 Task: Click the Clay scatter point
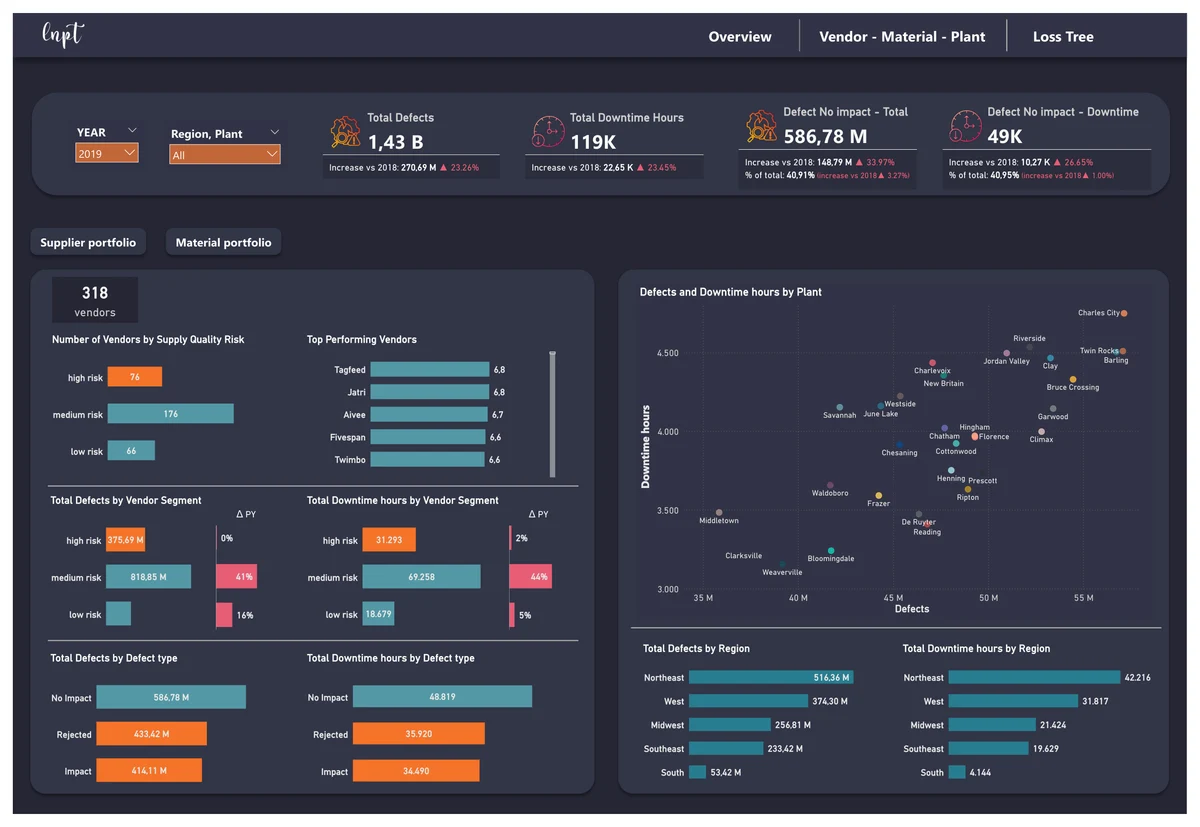point(1050,358)
